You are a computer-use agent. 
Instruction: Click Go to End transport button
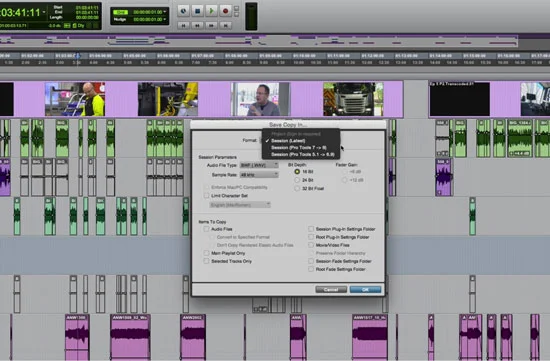[x=225, y=25]
